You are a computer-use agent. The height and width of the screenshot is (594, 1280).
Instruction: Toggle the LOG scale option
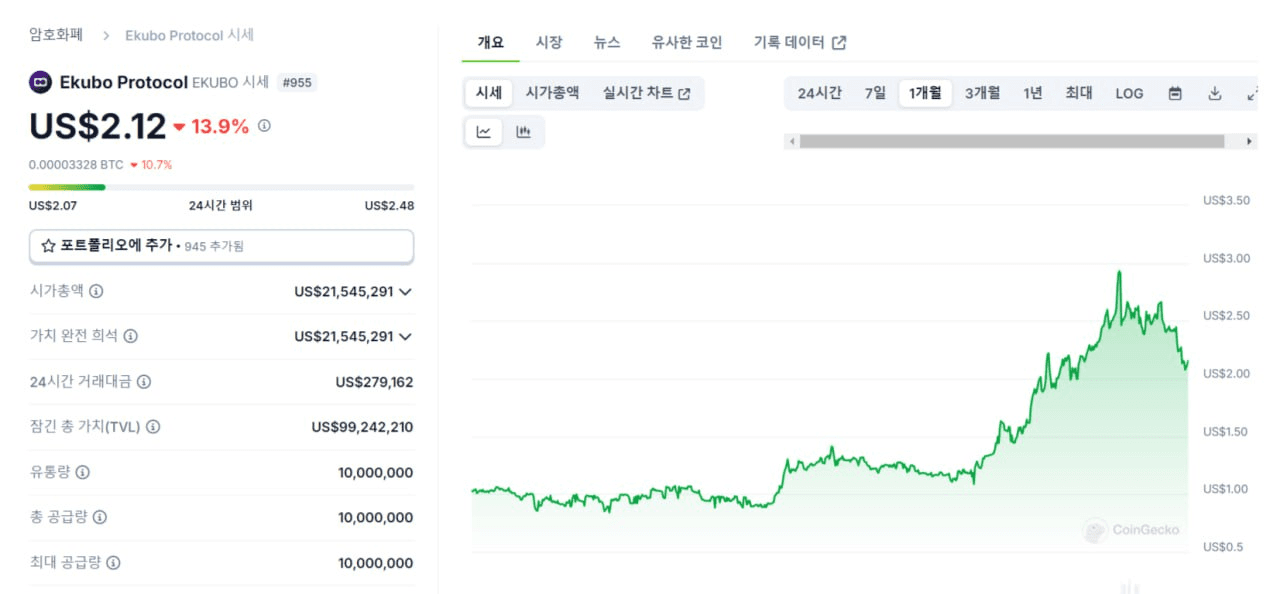[x=1129, y=93]
